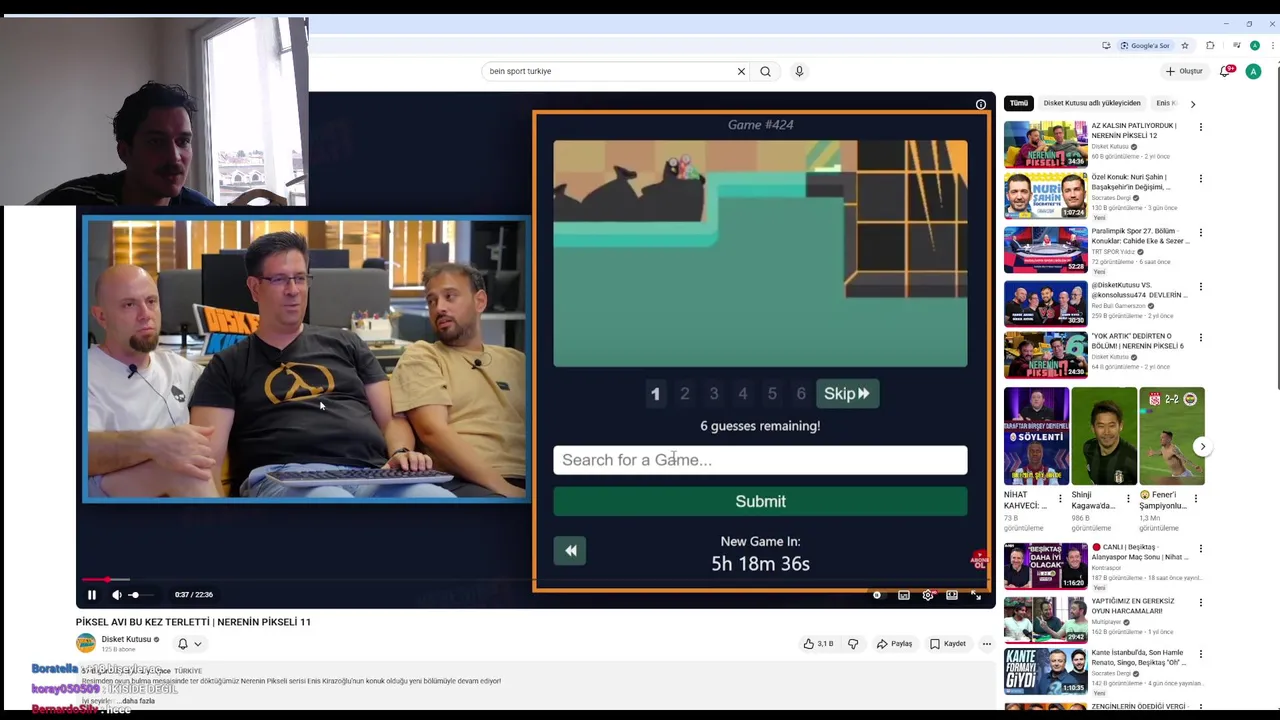The width and height of the screenshot is (1280, 720).
Task: Click the install app icon in address bar
Action: click(x=1106, y=45)
